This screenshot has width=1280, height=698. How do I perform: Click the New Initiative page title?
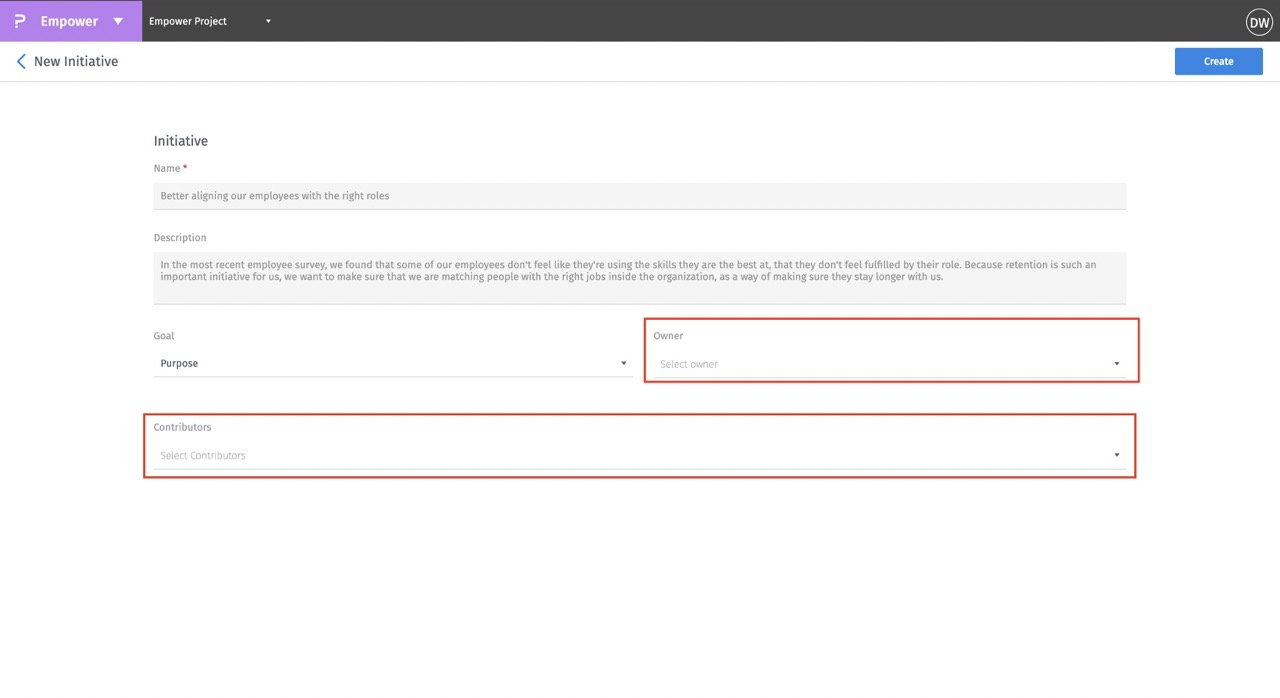pyautogui.click(x=76, y=61)
